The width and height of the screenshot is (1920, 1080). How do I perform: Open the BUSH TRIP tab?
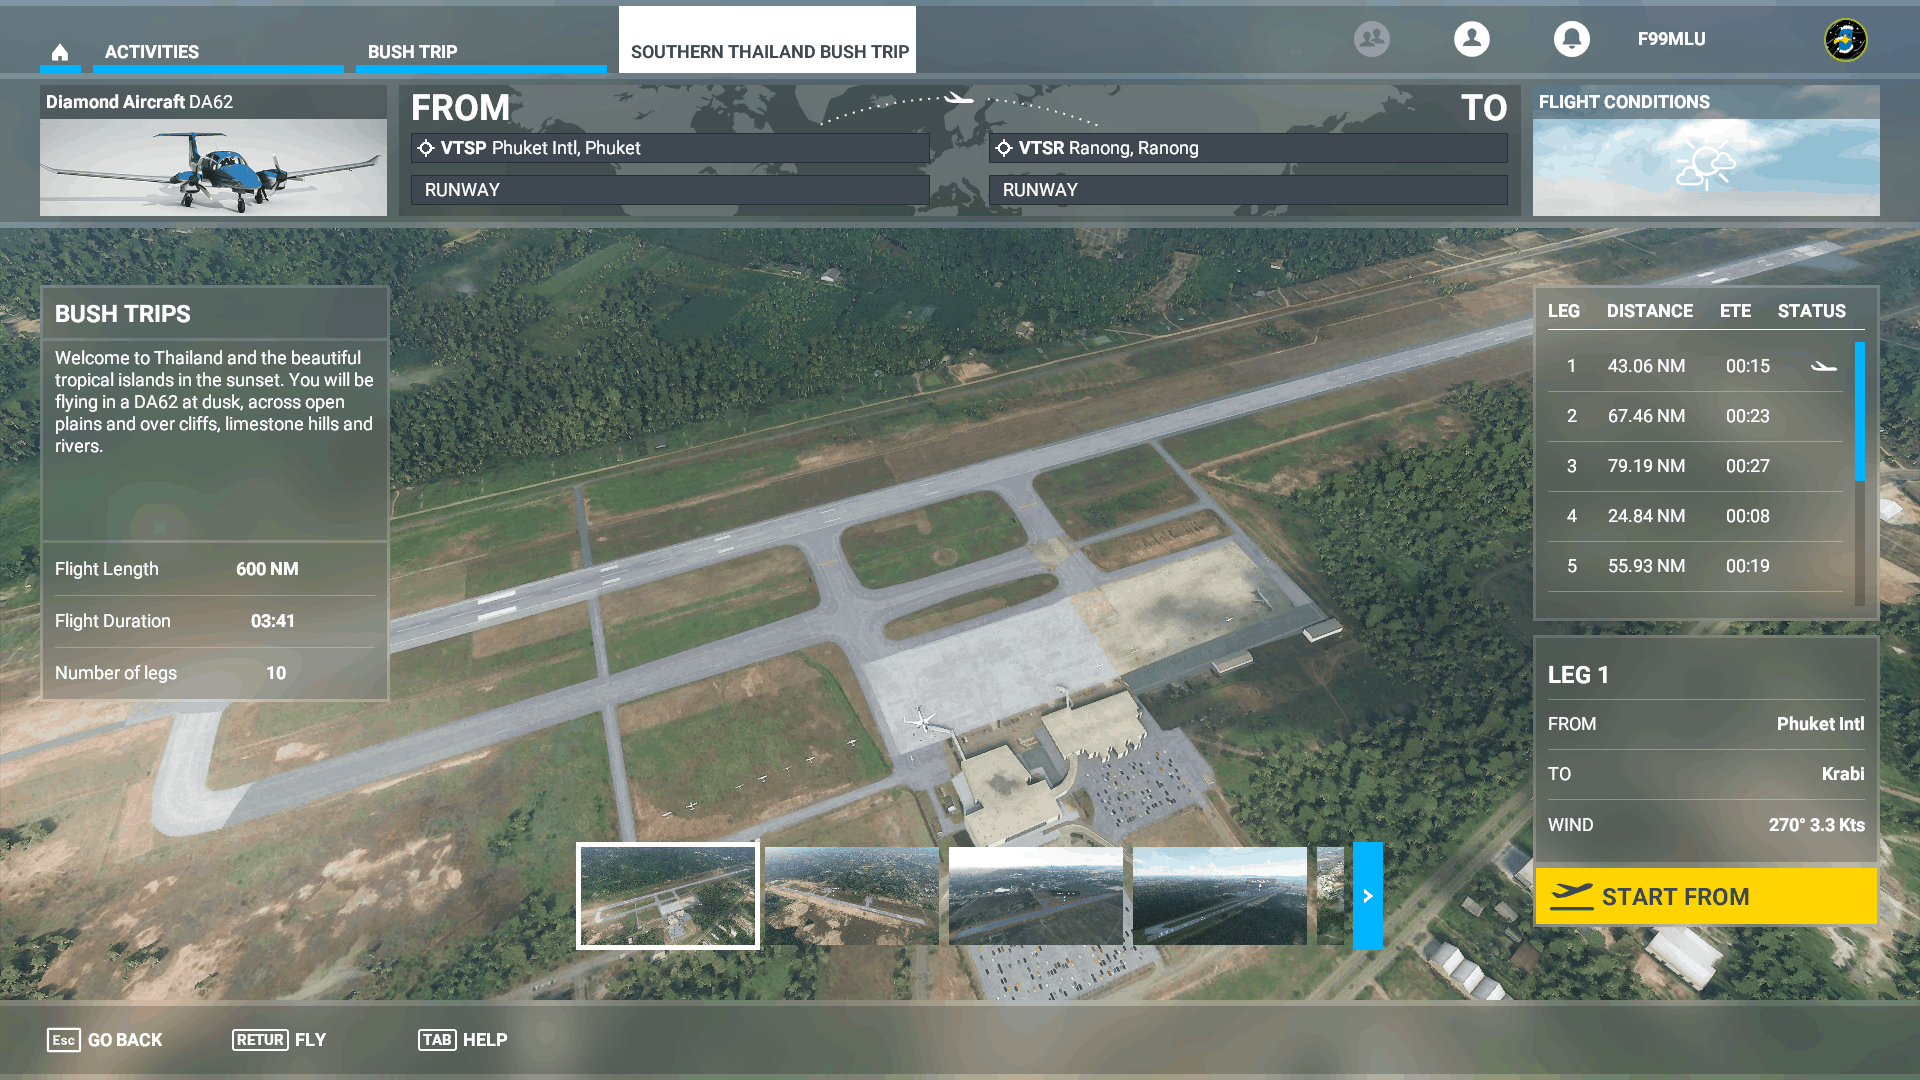coord(412,52)
